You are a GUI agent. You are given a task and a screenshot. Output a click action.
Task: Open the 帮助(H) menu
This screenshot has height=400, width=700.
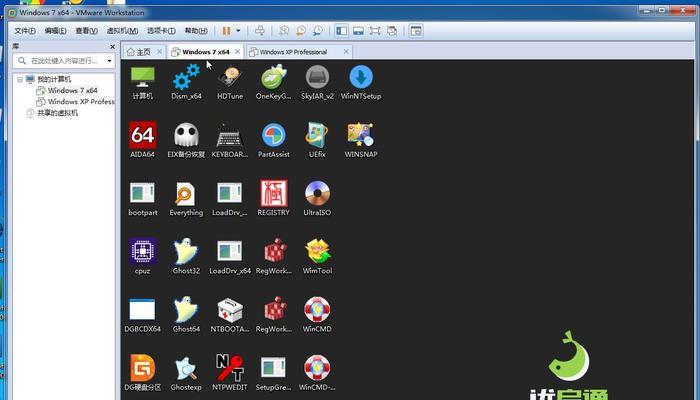(196, 31)
